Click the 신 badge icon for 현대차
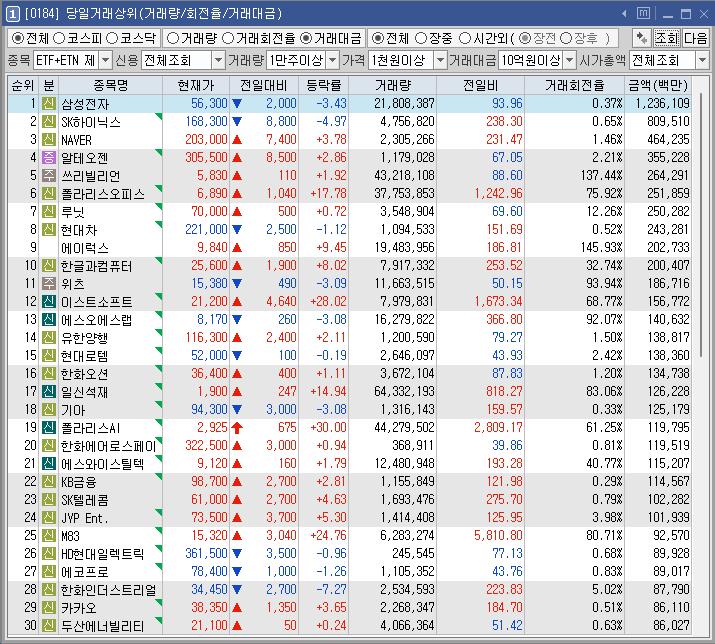 [x=49, y=229]
